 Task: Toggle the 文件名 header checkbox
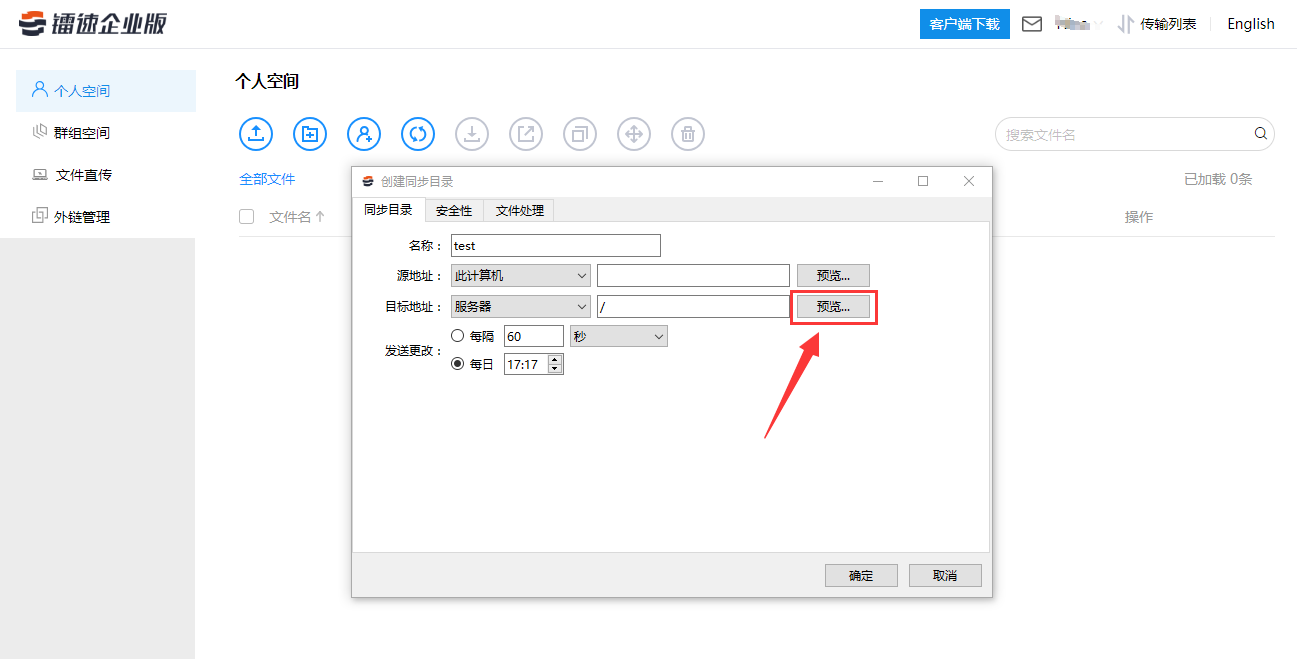[x=246, y=216]
